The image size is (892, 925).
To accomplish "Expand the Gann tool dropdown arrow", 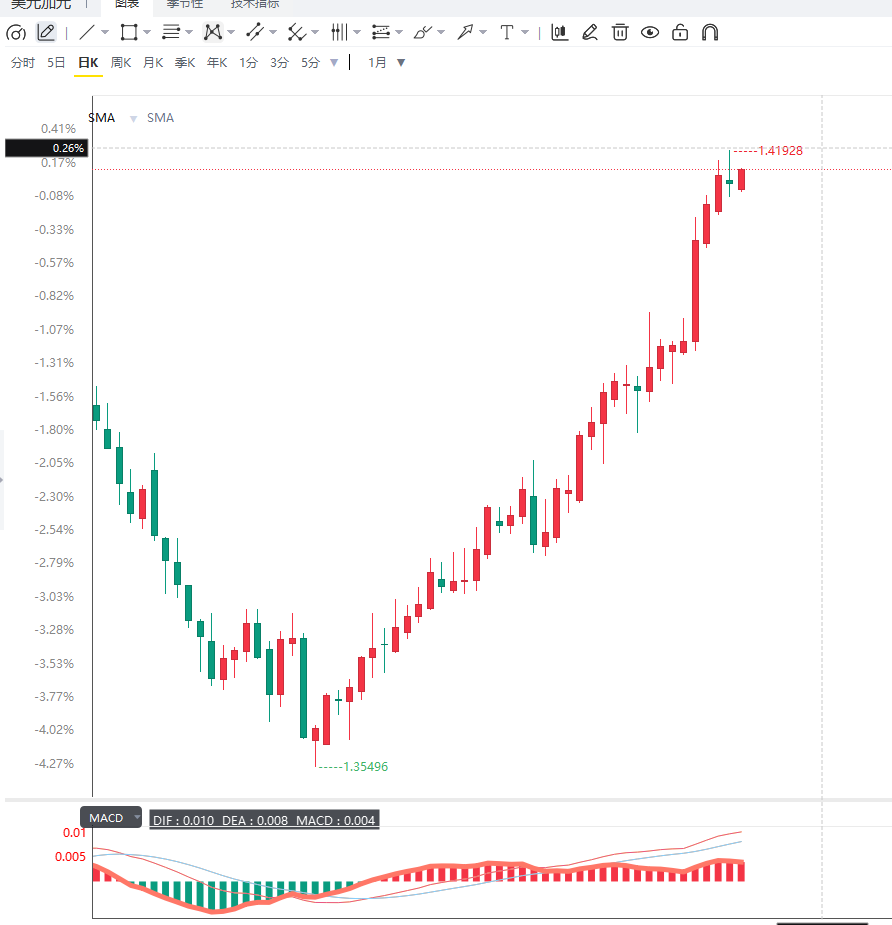I will pos(314,32).
